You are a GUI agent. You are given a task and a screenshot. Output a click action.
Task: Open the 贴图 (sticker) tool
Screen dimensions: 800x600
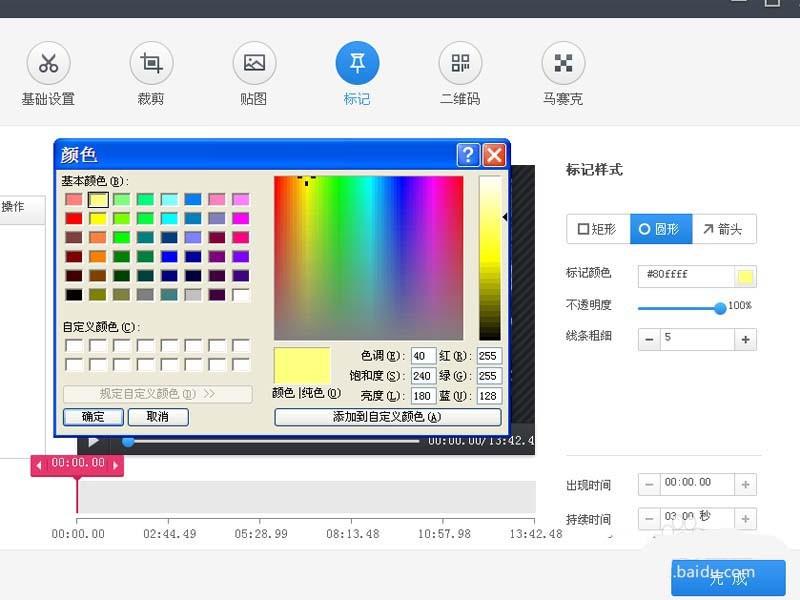click(253, 62)
